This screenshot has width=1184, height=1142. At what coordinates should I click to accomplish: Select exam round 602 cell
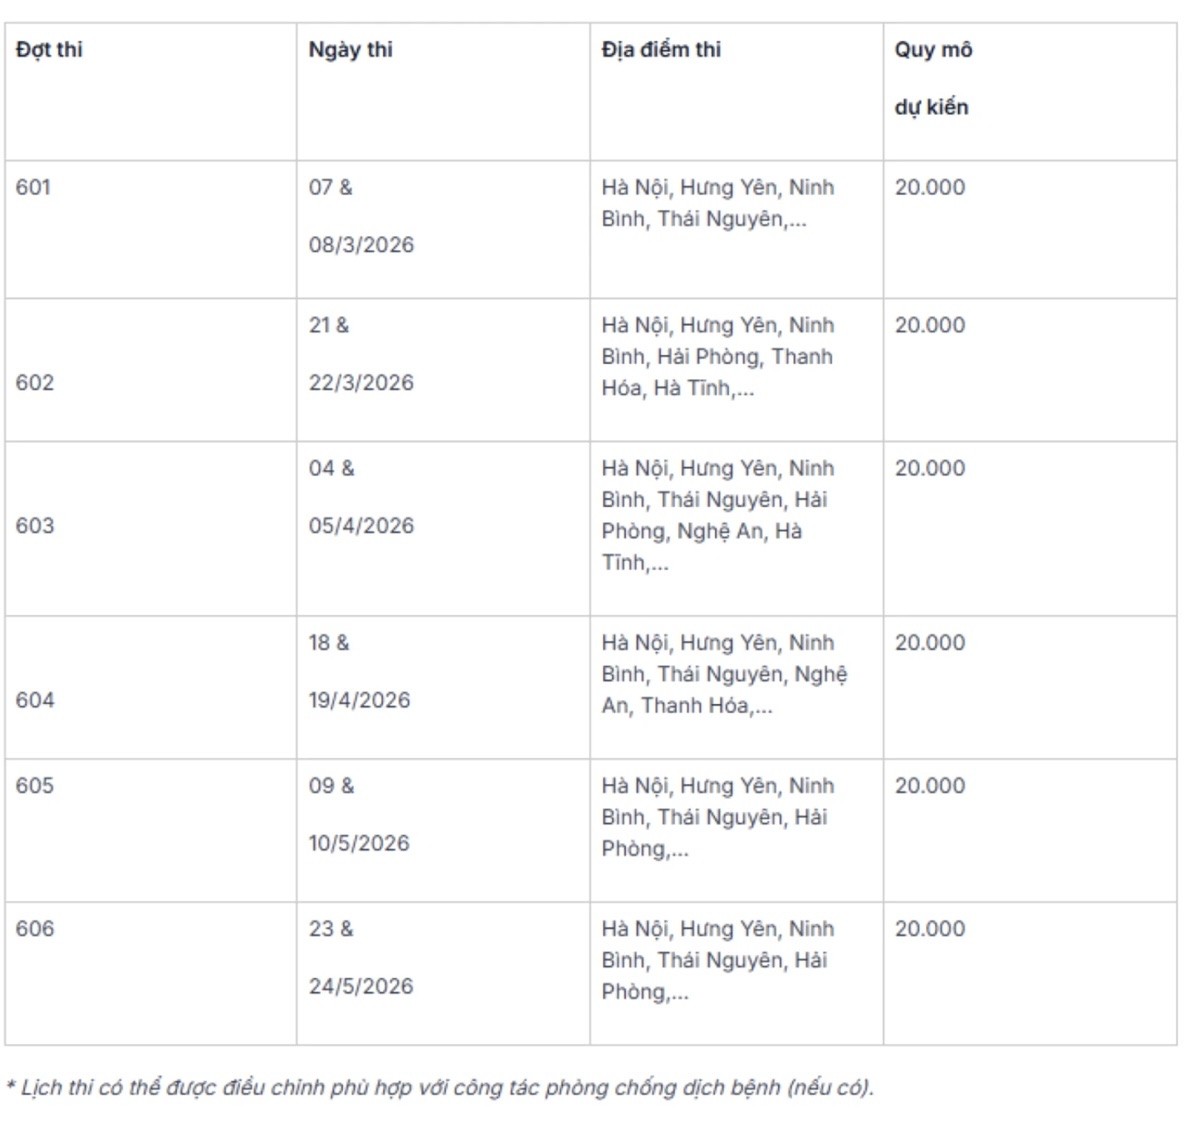tap(35, 383)
